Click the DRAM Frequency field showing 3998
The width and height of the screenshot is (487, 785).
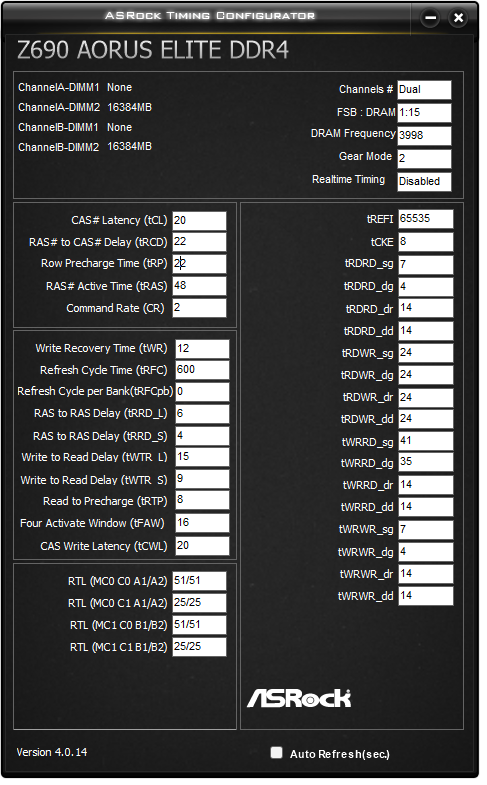pos(424,136)
